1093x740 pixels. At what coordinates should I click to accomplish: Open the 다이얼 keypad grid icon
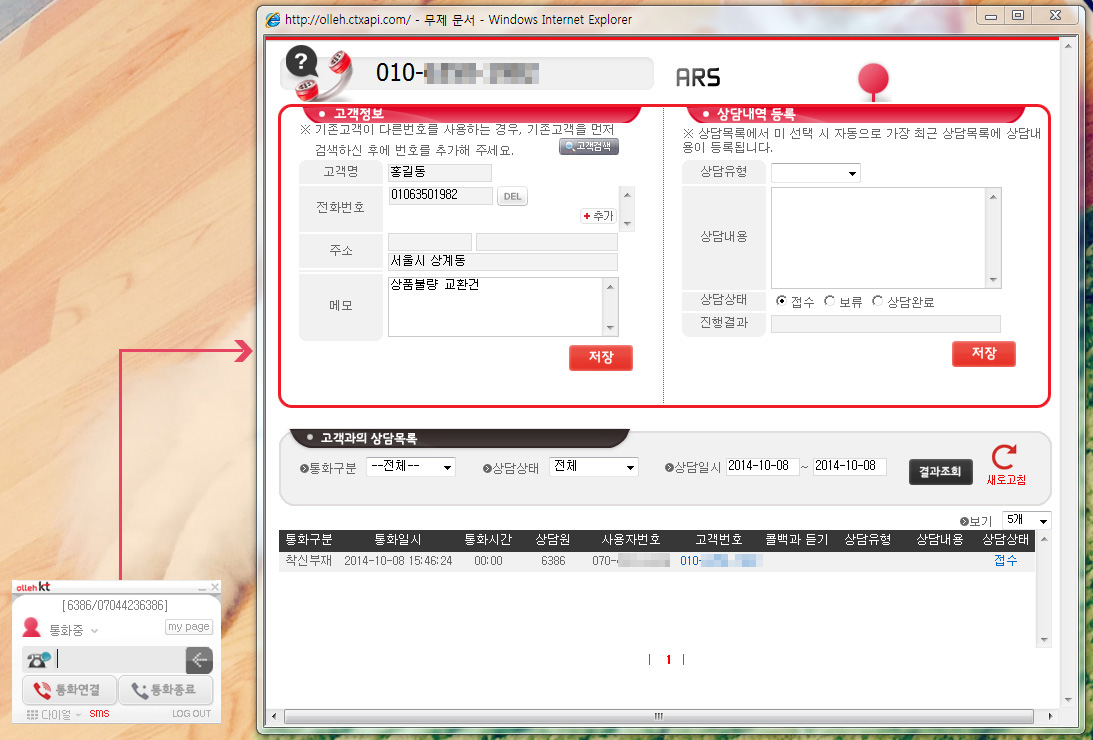33,714
